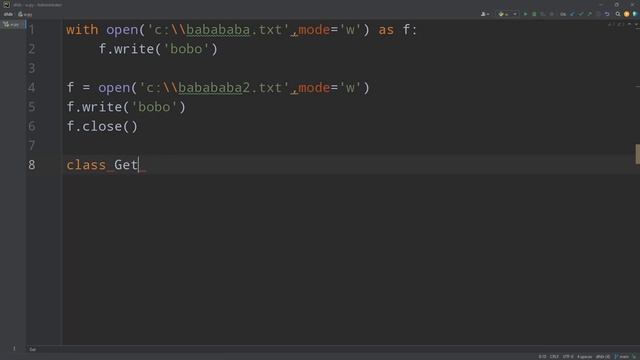Click the tool window icon at bottom-left corner
The image size is (640, 360).
pyautogui.click(x=14, y=349)
